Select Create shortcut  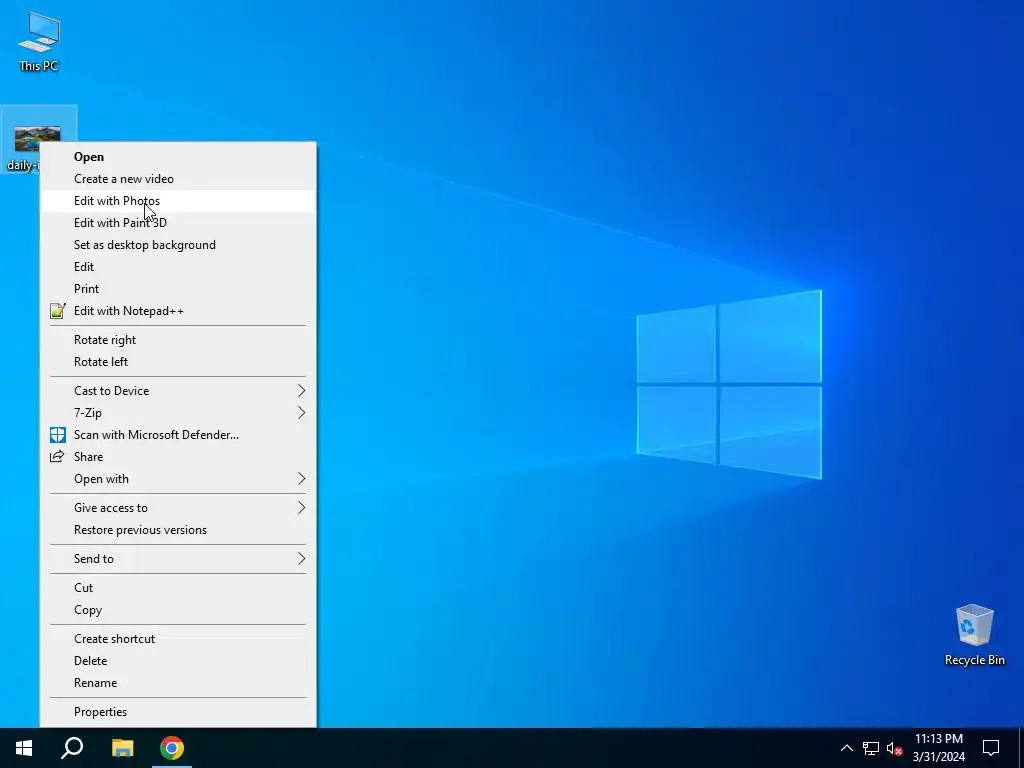tap(178, 639)
